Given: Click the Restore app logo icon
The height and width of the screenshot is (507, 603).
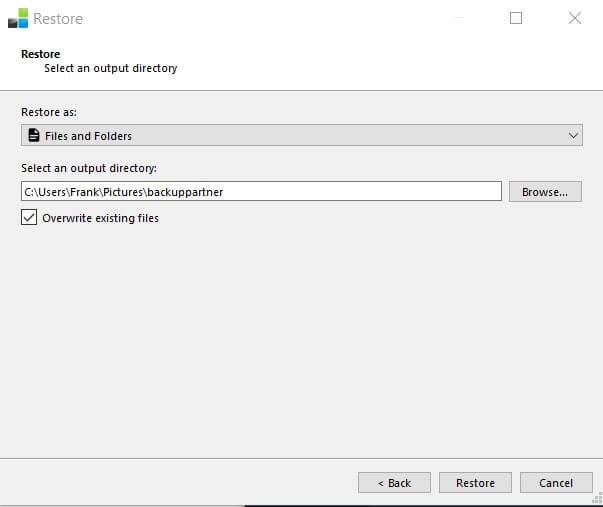Looking at the screenshot, I should [x=18, y=18].
